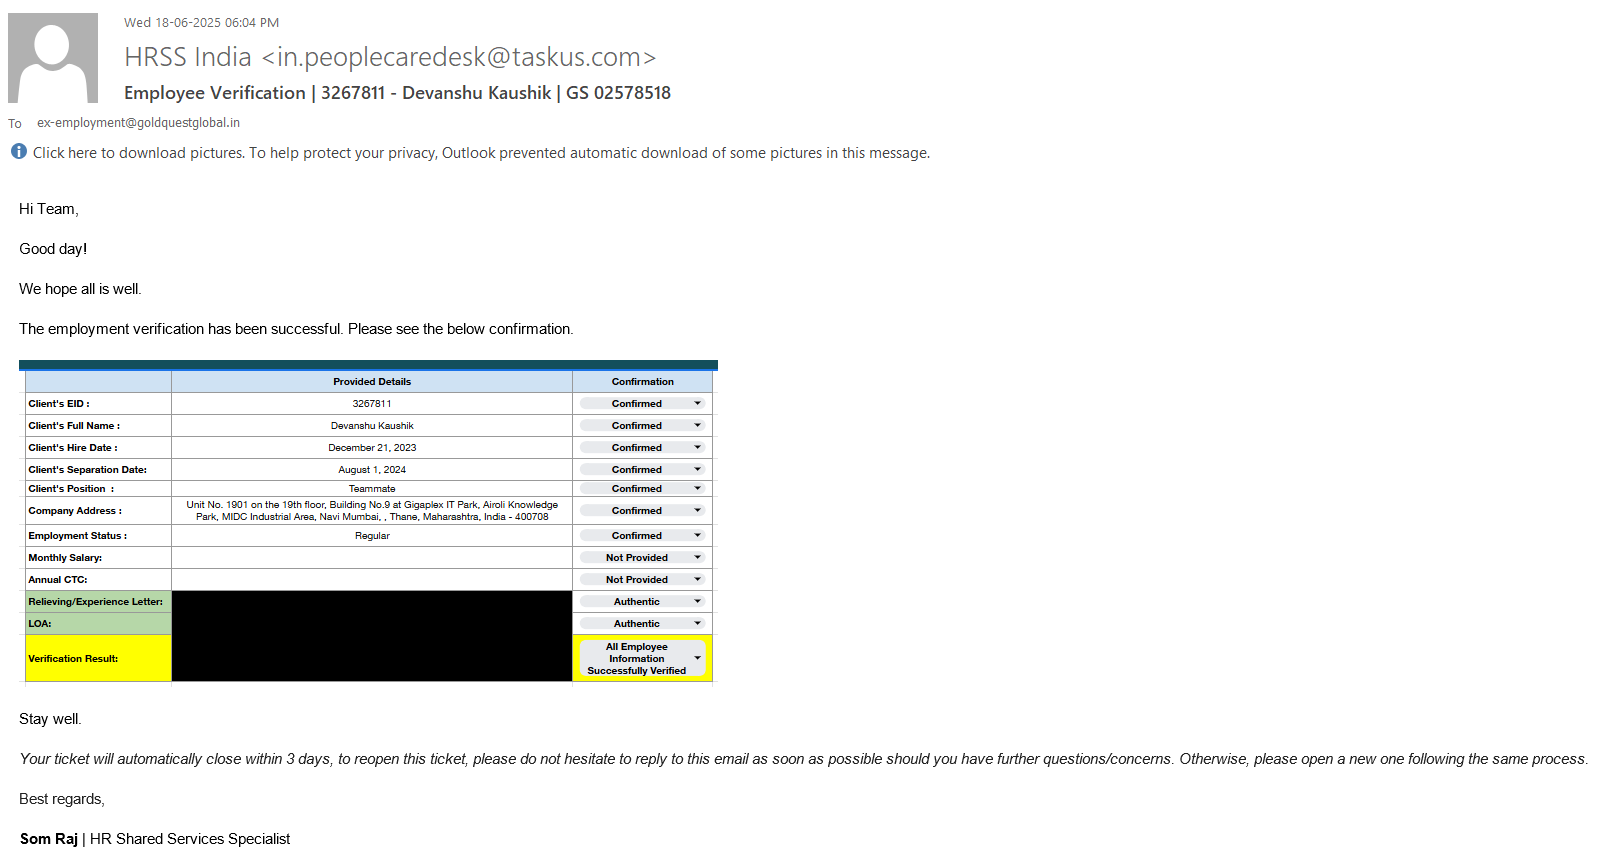Click the sender email in.peoplecaredesk@taskus.com
This screenshot has height=862, width=1612.
[458, 57]
